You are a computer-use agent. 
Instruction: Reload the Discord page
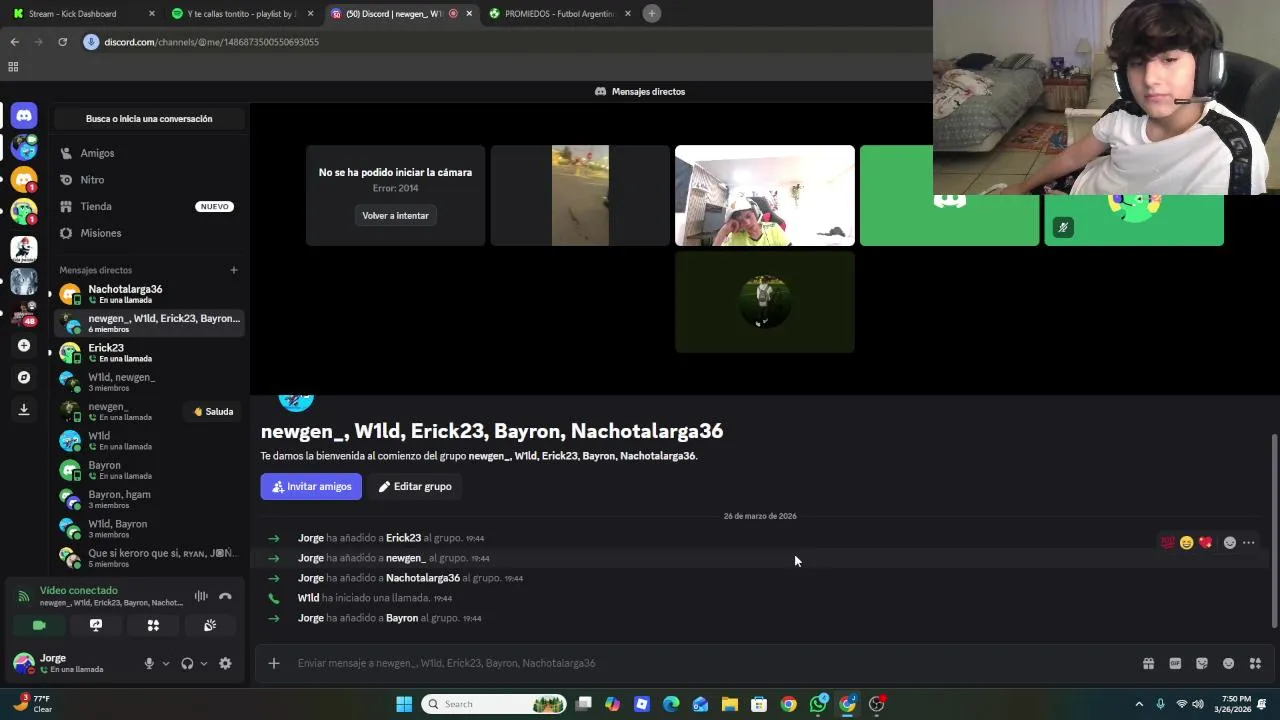(62, 42)
